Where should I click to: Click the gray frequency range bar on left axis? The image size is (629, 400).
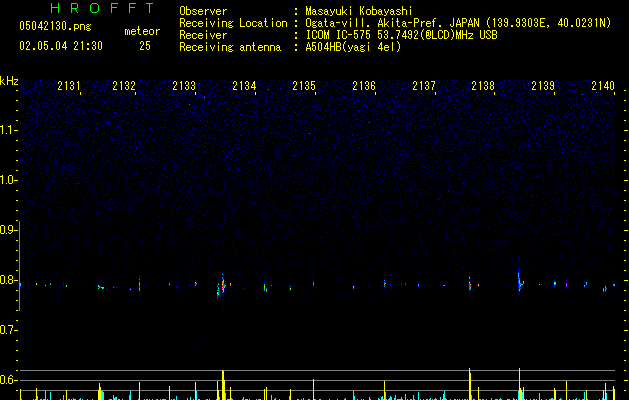(x=19, y=266)
